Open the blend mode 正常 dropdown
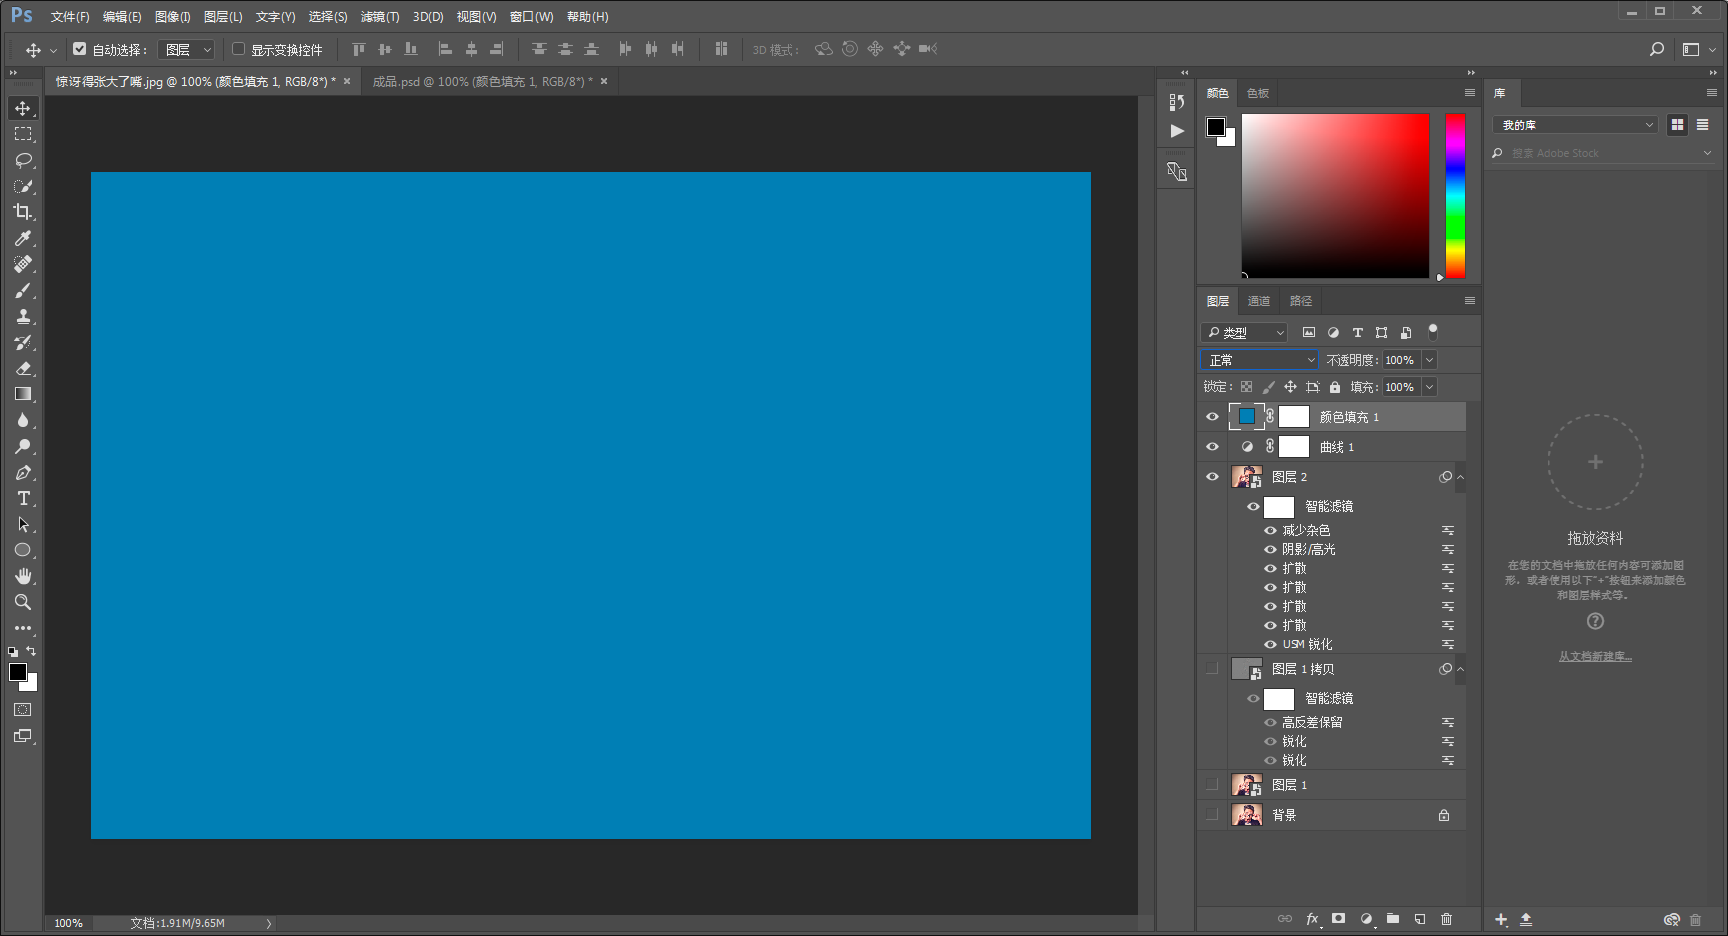 pyautogui.click(x=1260, y=360)
